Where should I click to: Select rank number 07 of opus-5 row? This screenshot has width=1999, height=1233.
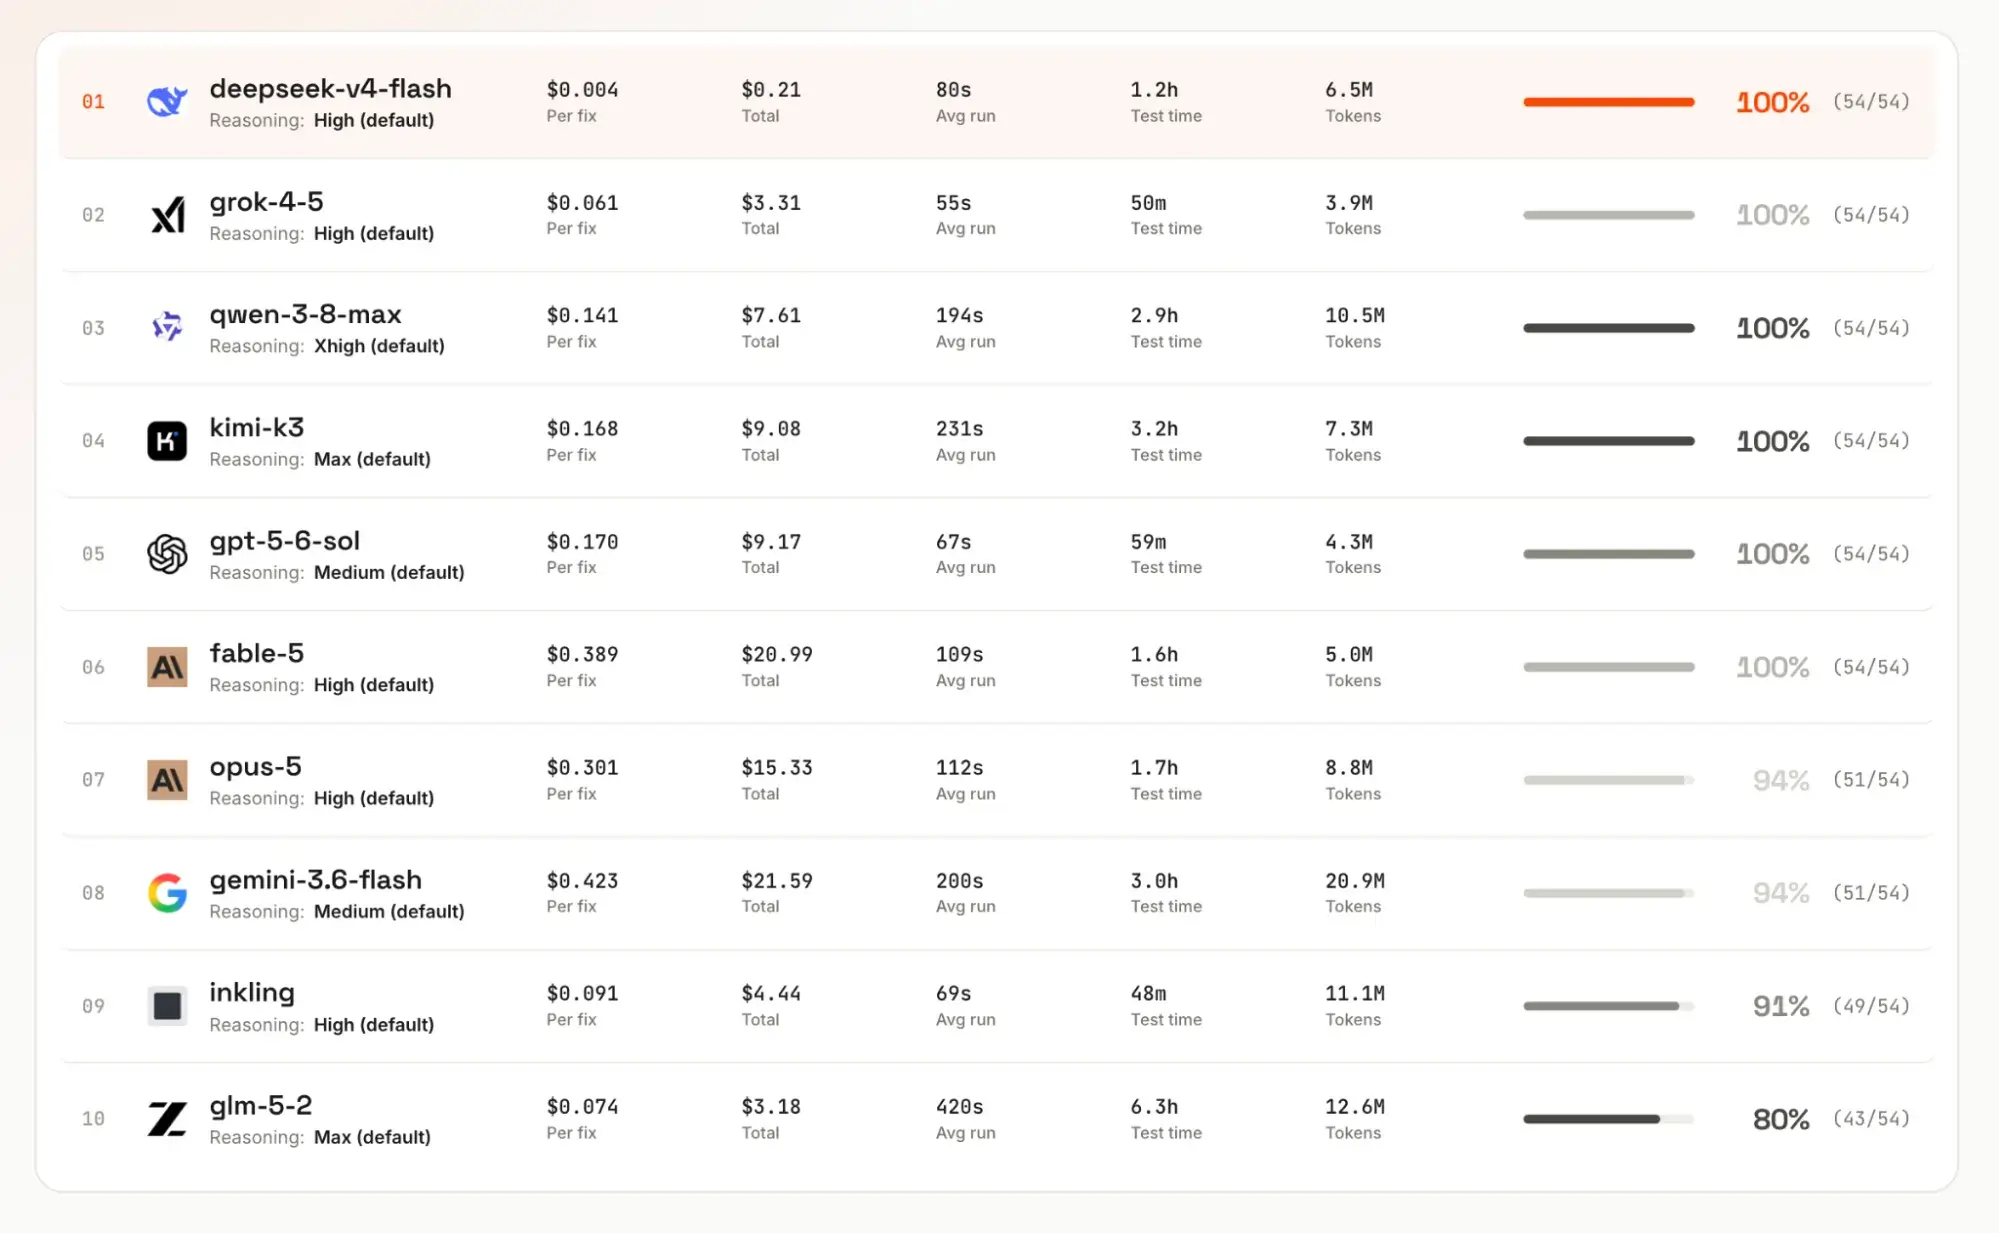coord(93,780)
